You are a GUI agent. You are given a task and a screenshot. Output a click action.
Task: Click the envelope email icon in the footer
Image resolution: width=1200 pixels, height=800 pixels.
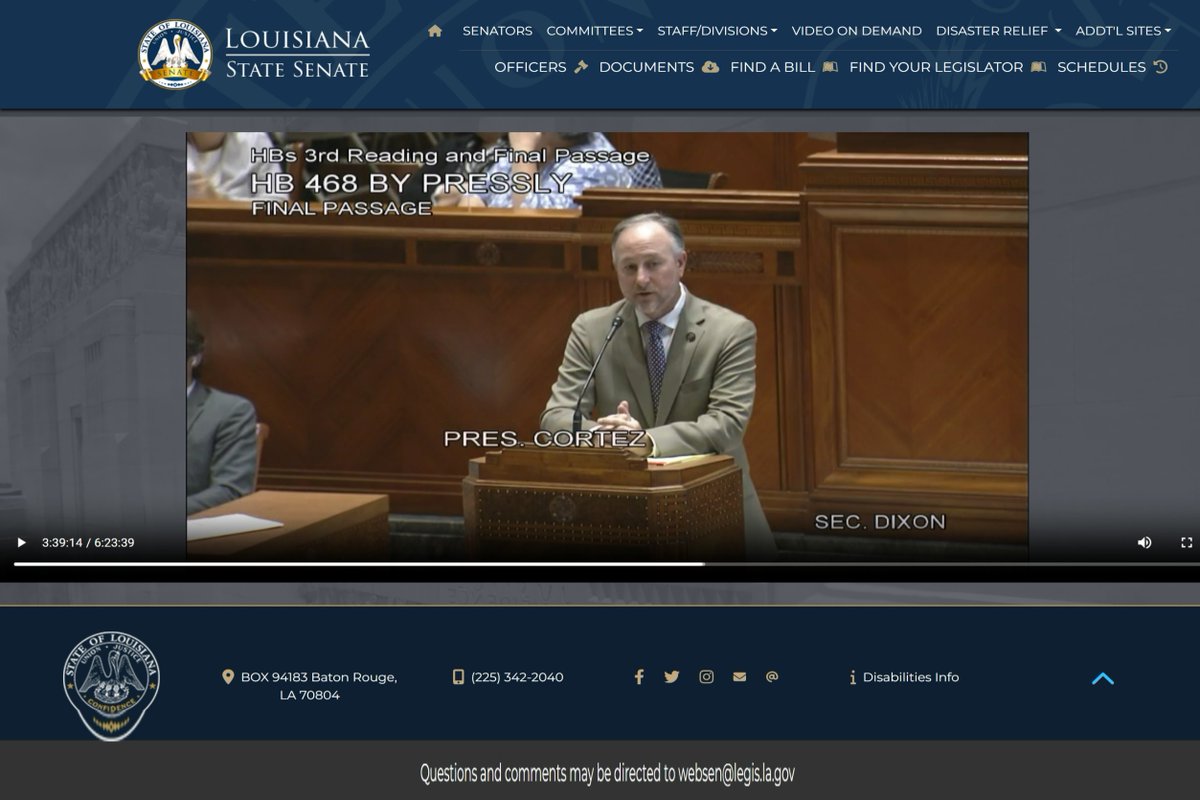pos(739,676)
